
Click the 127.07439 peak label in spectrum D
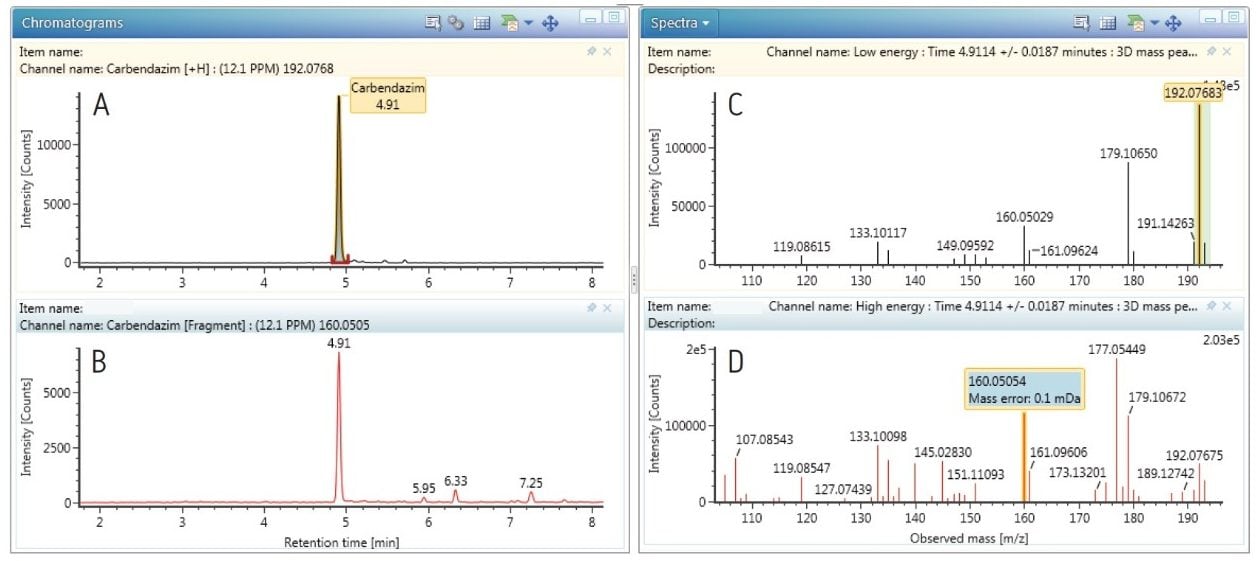pyautogui.click(x=843, y=489)
